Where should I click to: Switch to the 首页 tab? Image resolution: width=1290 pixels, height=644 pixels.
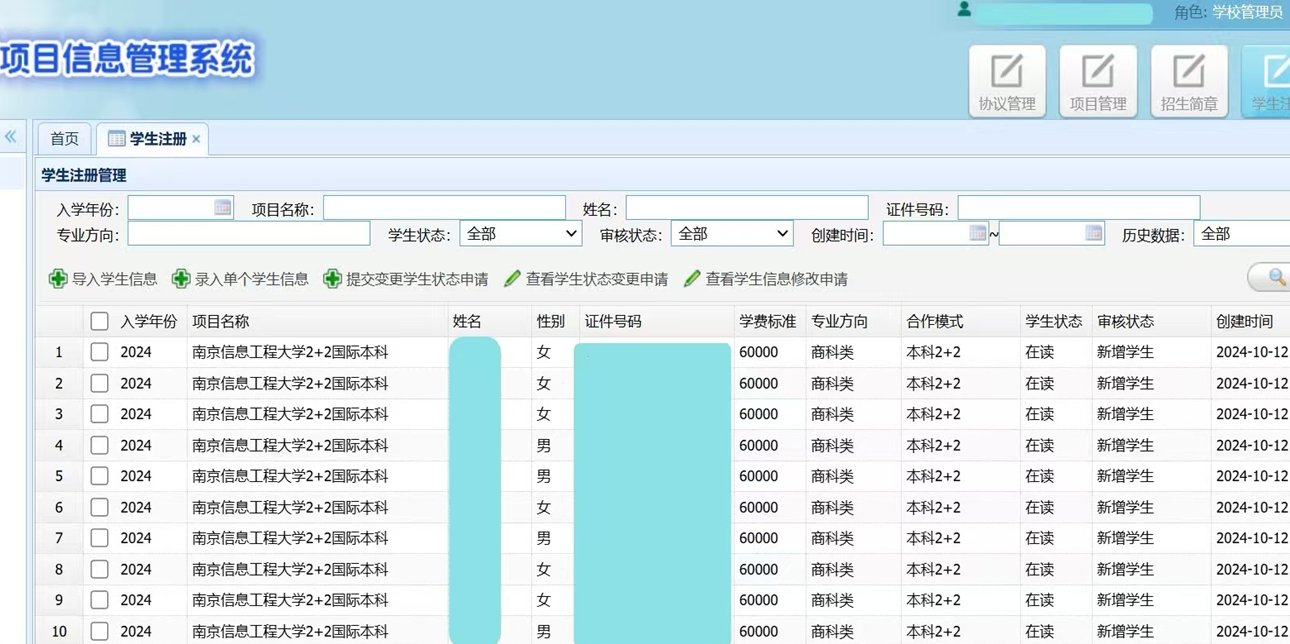click(64, 139)
